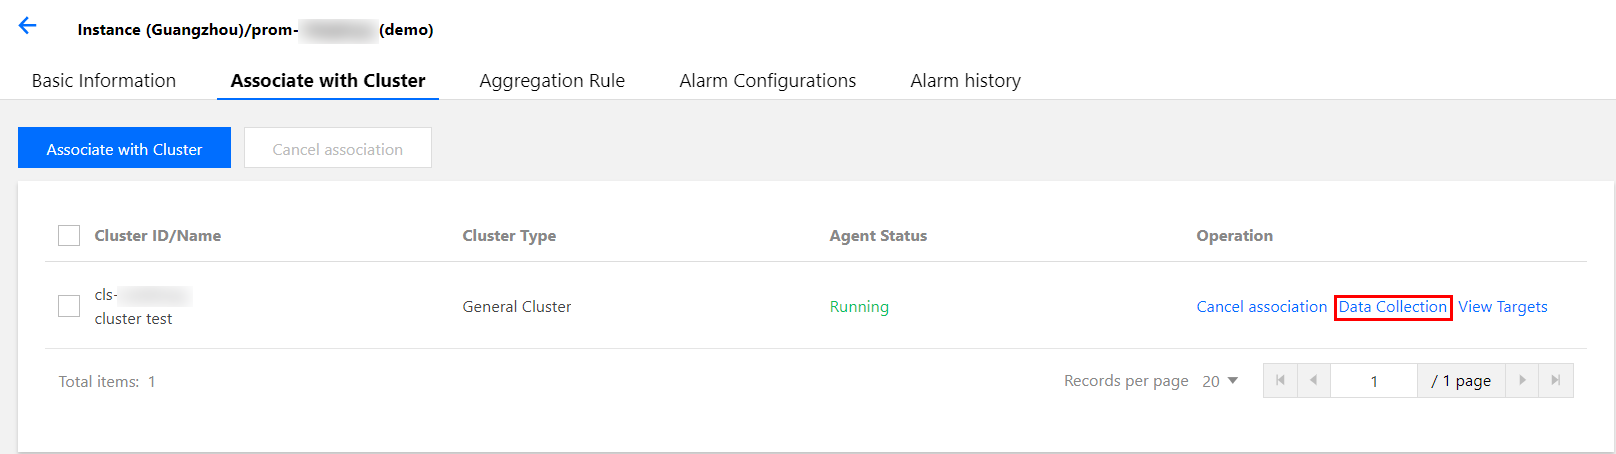Go to the previous results page
This screenshot has width=1616, height=454.
point(1313,381)
